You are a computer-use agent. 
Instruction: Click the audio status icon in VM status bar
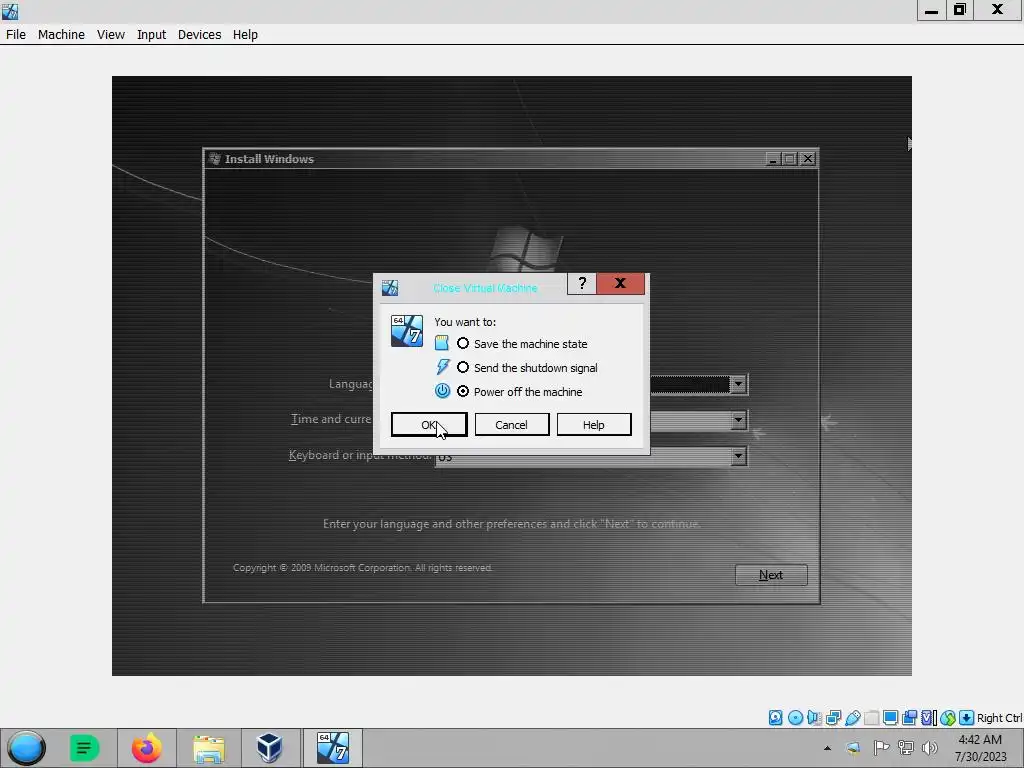[x=814, y=718]
